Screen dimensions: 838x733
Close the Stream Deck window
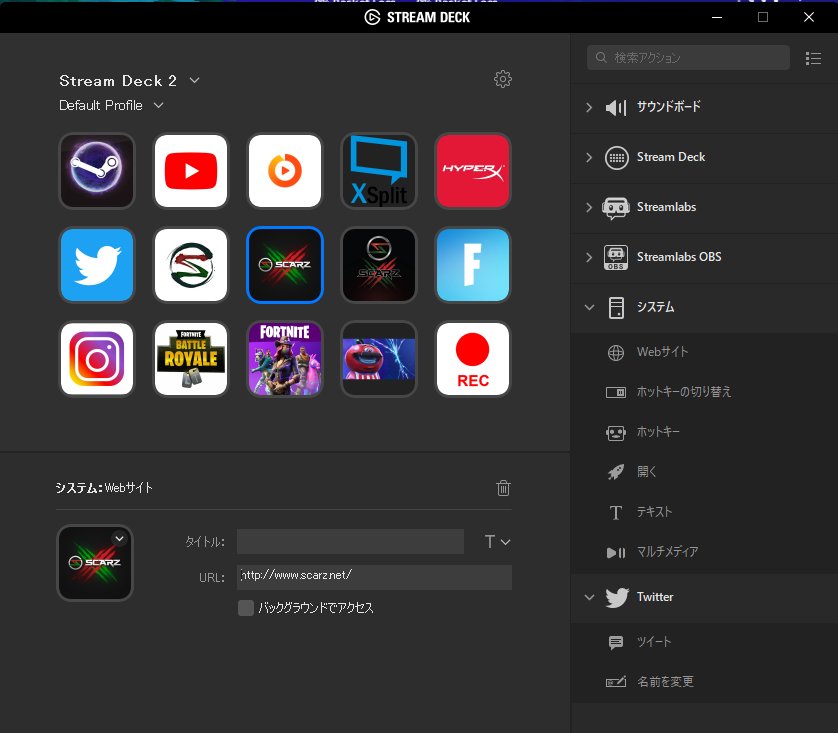click(x=809, y=17)
